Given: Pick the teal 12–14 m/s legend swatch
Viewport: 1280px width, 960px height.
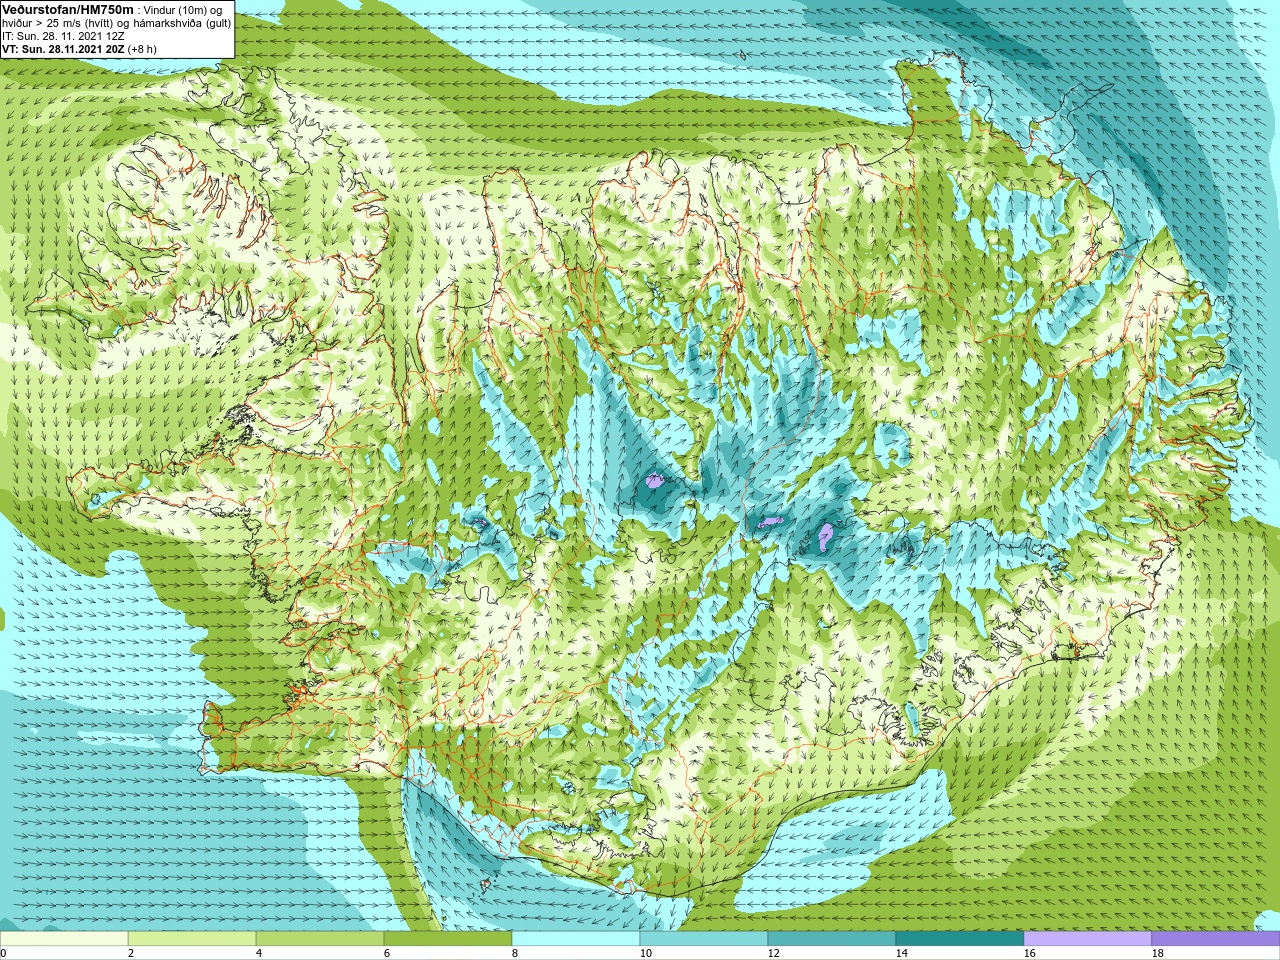Looking at the screenshot, I should point(832,939).
